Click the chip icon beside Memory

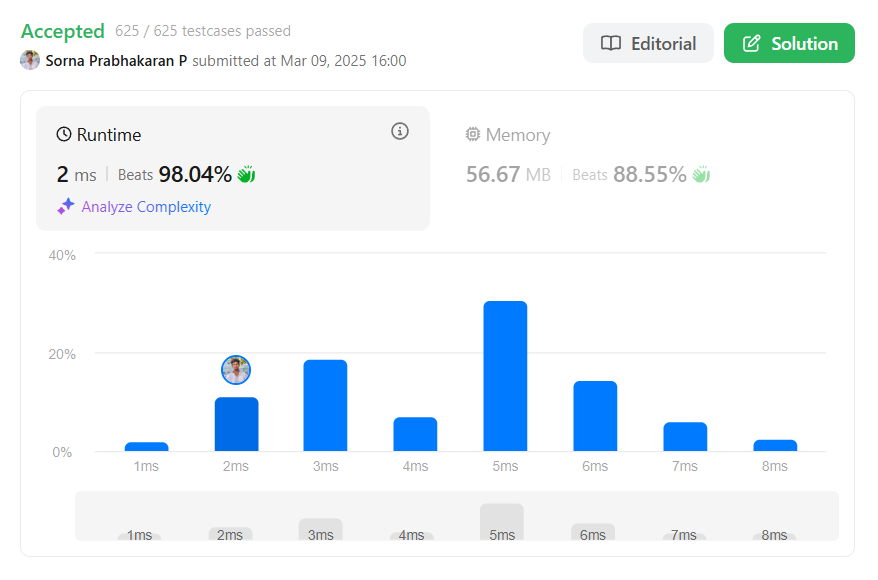[x=473, y=135]
